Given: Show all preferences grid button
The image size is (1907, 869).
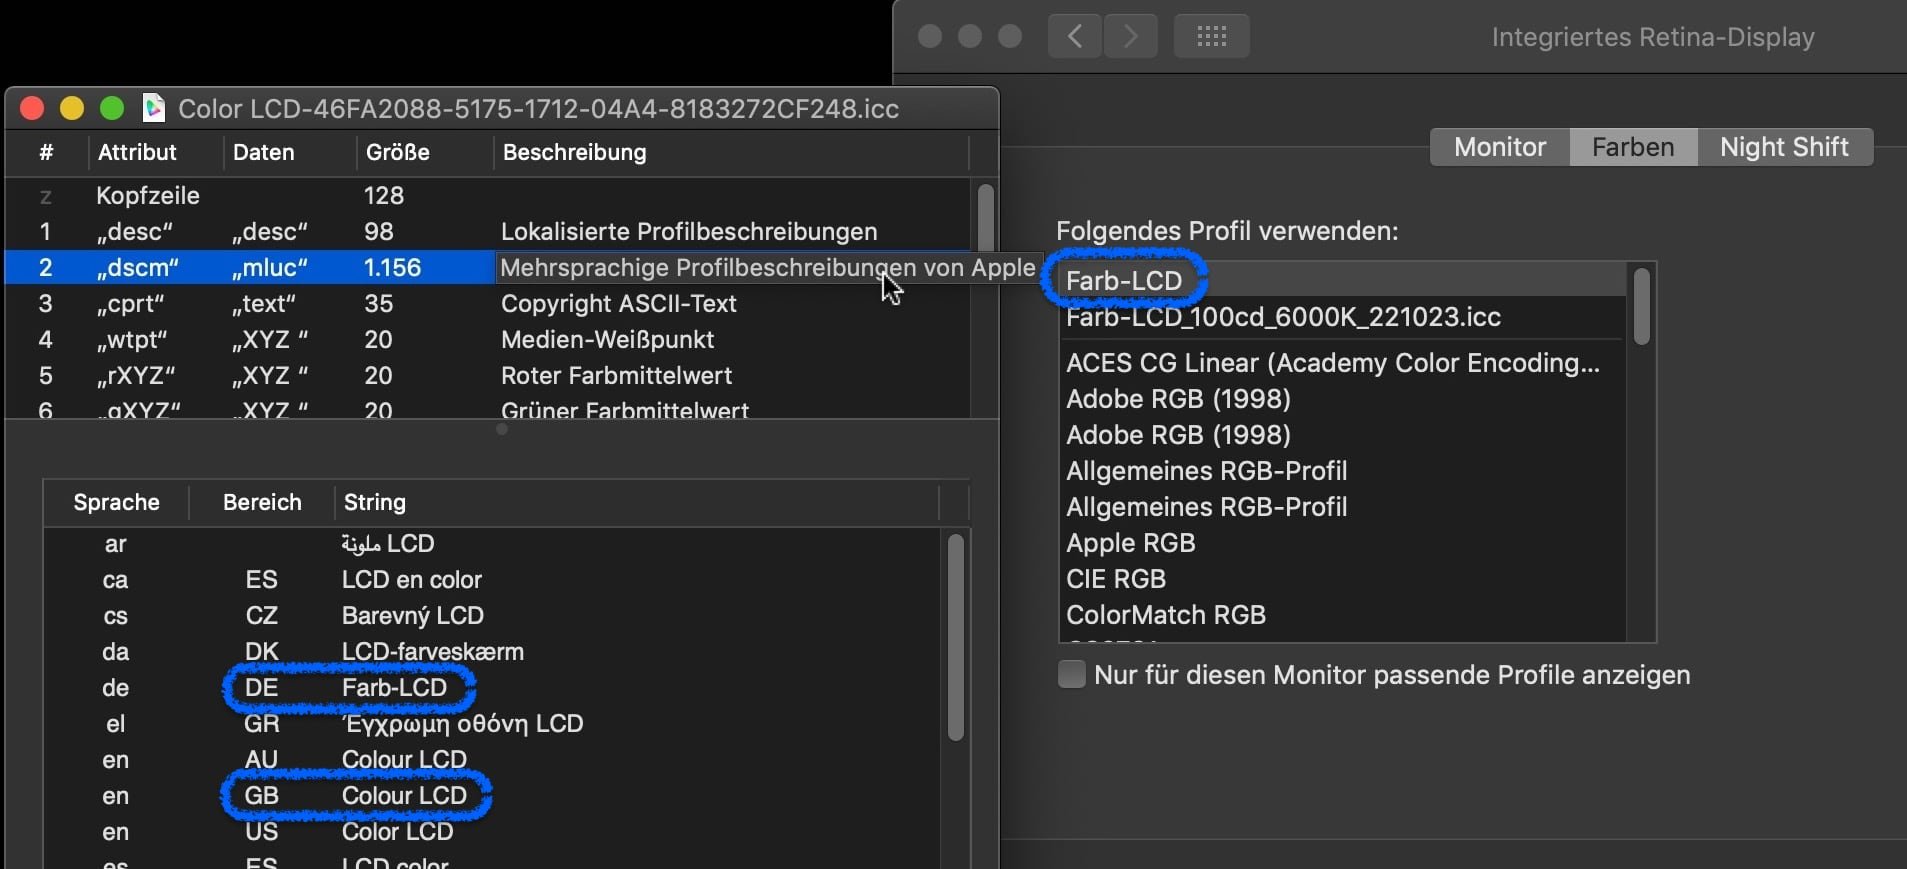Looking at the screenshot, I should [1211, 37].
